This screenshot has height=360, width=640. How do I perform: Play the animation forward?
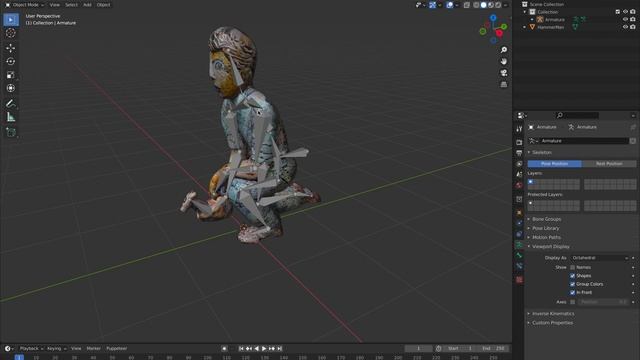pyautogui.click(x=264, y=349)
